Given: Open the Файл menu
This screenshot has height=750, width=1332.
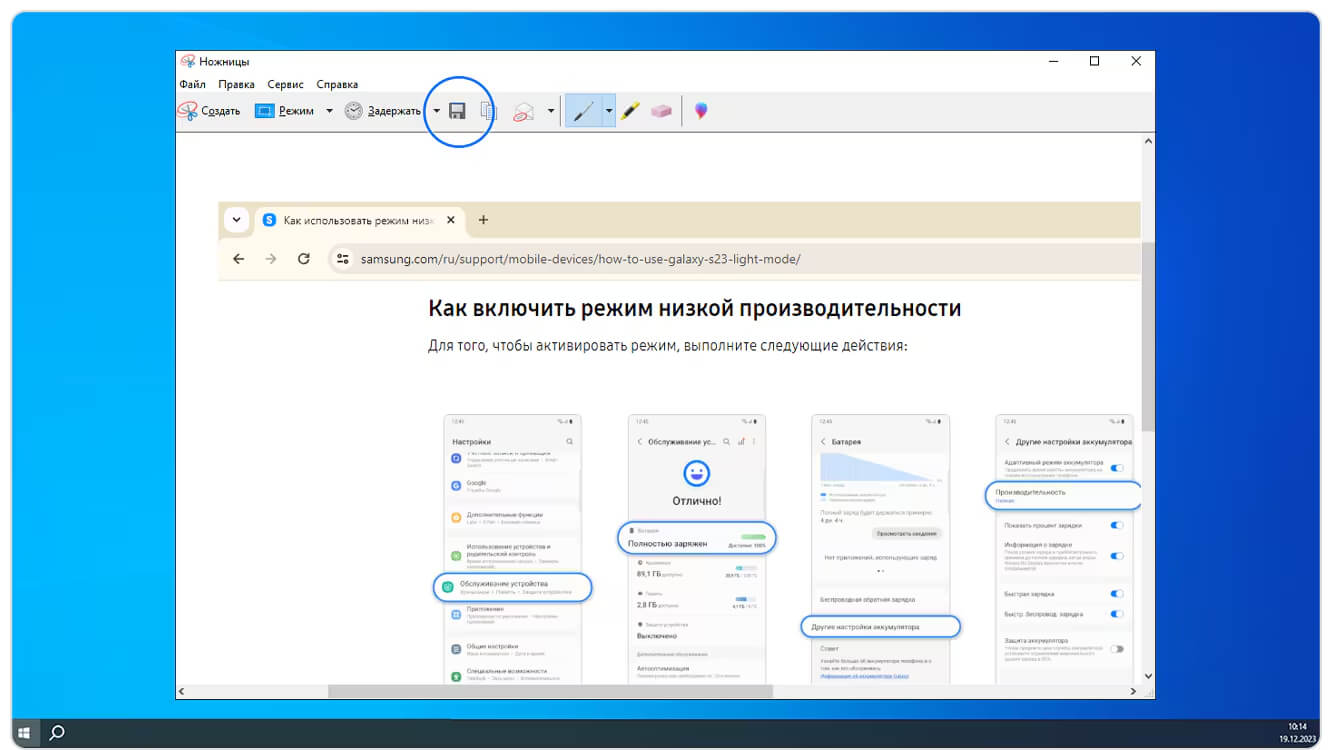Looking at the screenshot, I should click(x=192, y=85).
